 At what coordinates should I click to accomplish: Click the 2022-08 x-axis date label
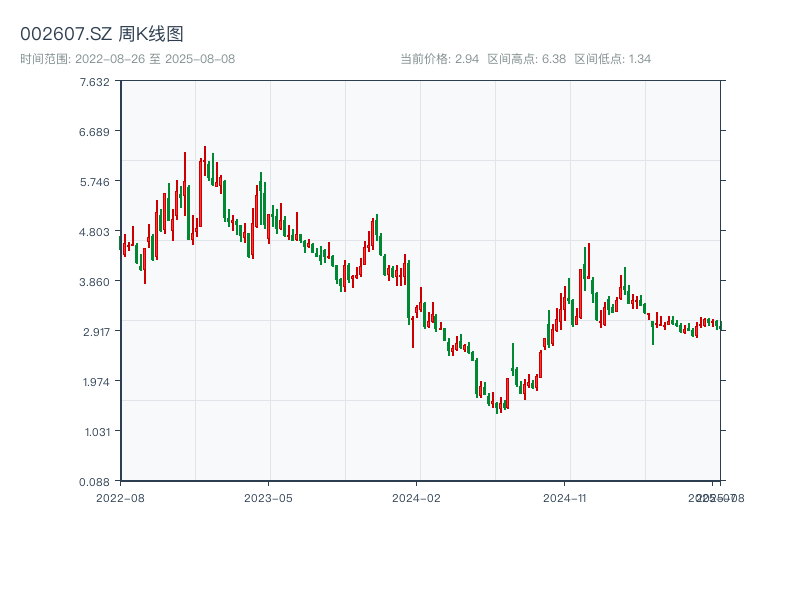click(120, 497)
